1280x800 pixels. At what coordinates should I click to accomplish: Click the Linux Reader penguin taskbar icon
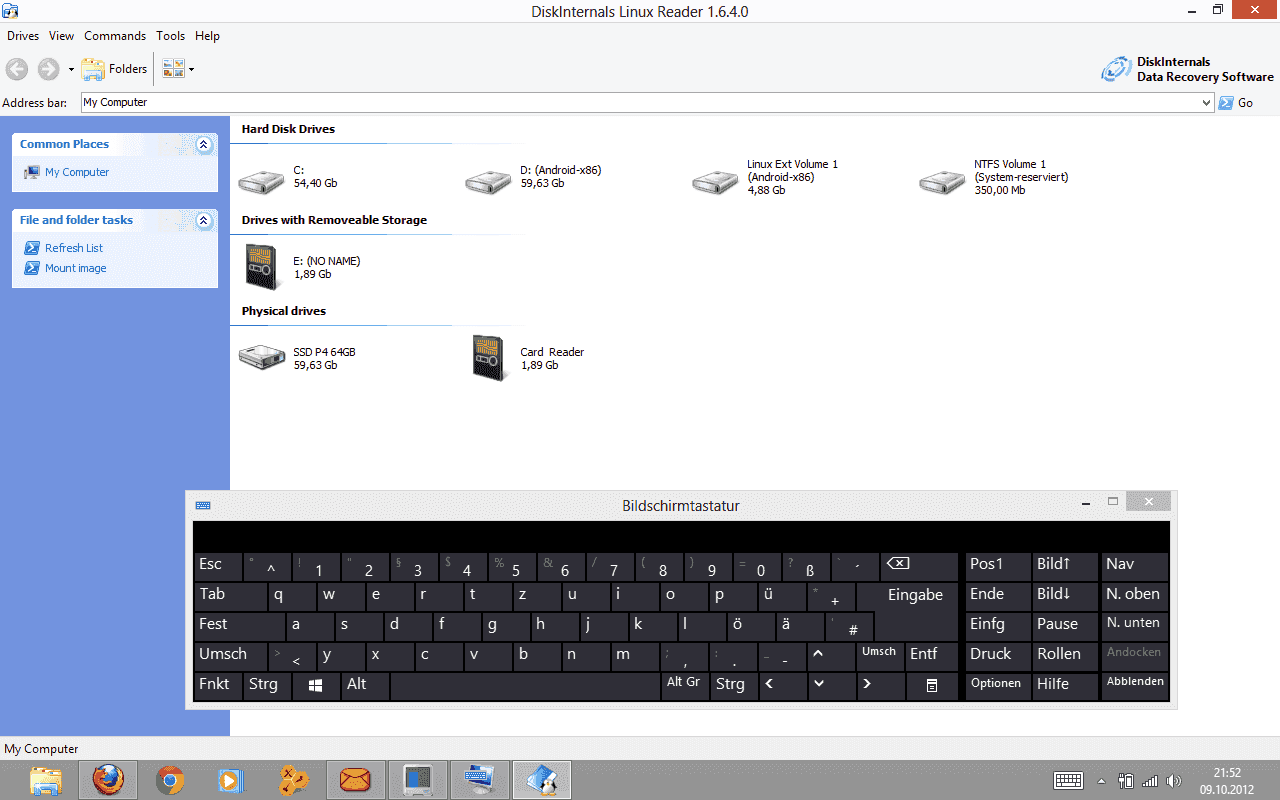coord(542,780)
